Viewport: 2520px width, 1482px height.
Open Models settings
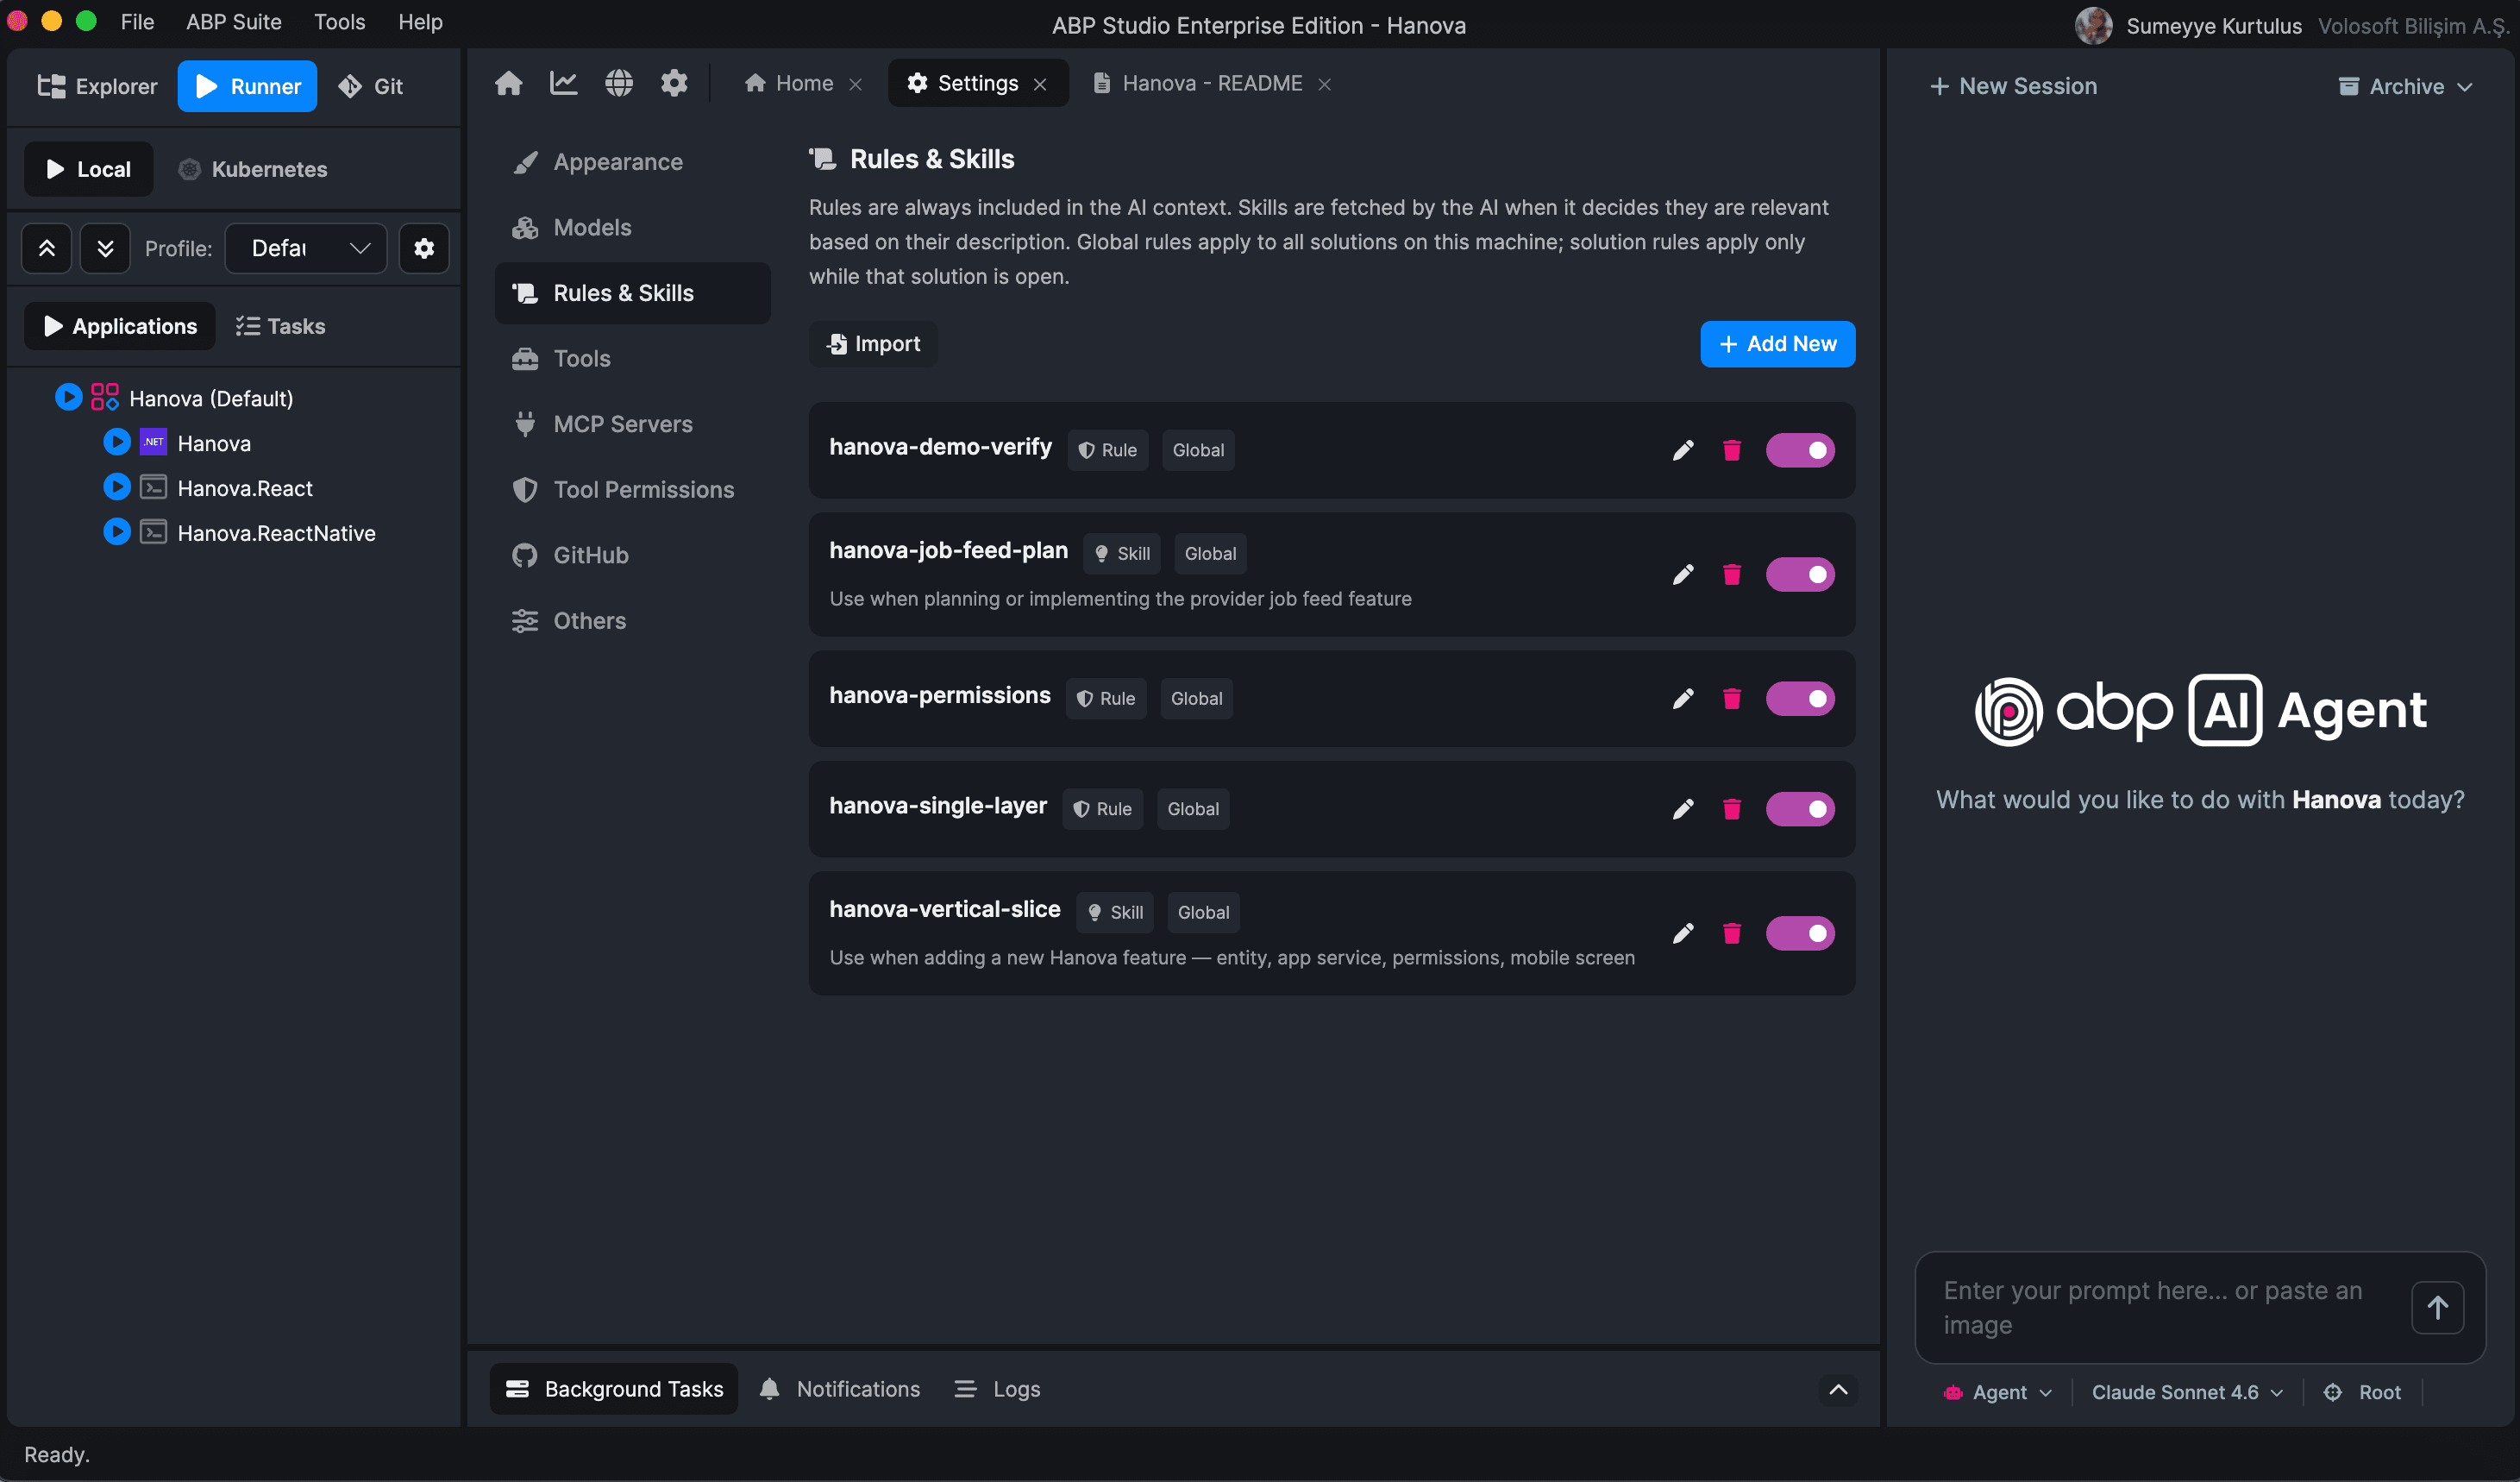pyautogui.click(x=633, y=228)
